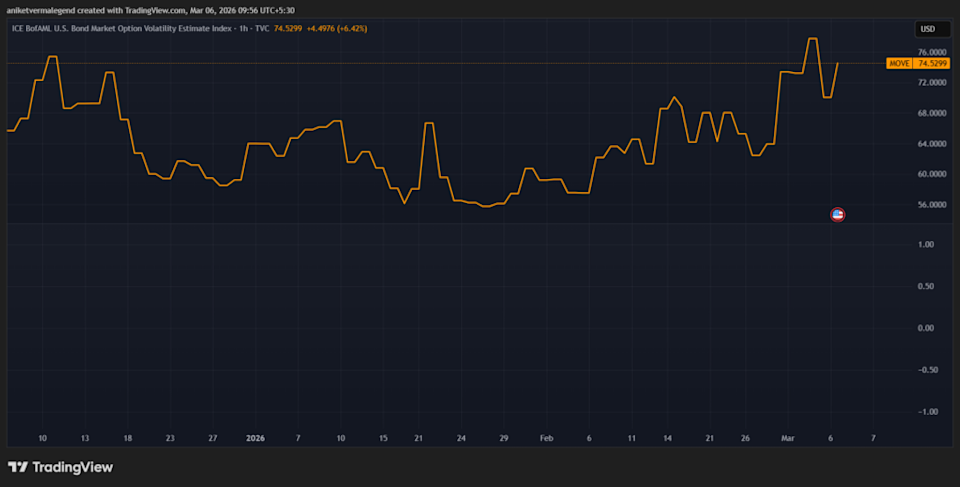Screen dimensions: 960x487
Task: Click the orange MOVE symbol label
Action: click(899, 63)
